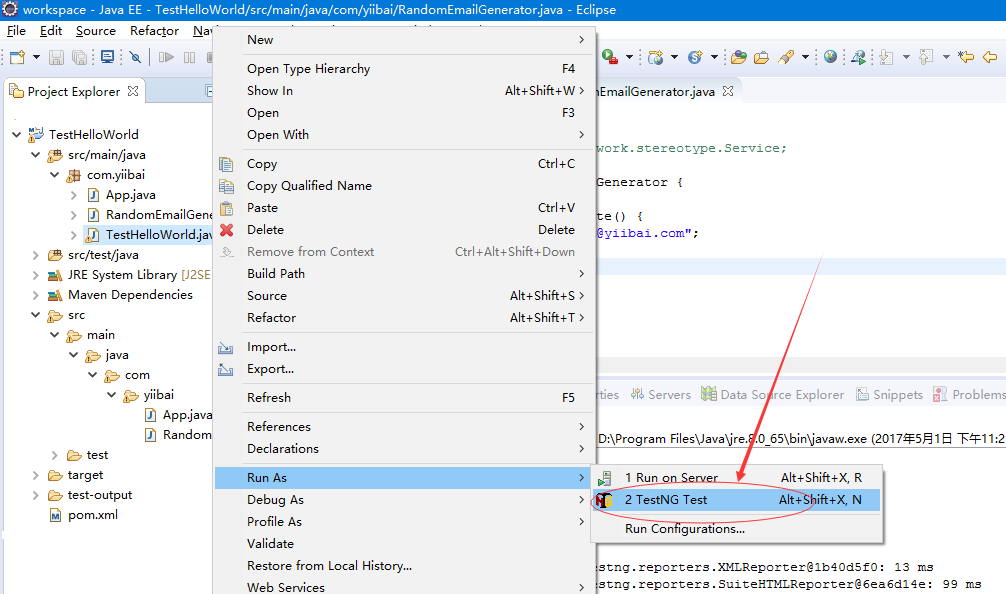Screen dimensions: 1006x594
Task: Click the Open Web Browser globe icon
Action: [830, 57]
